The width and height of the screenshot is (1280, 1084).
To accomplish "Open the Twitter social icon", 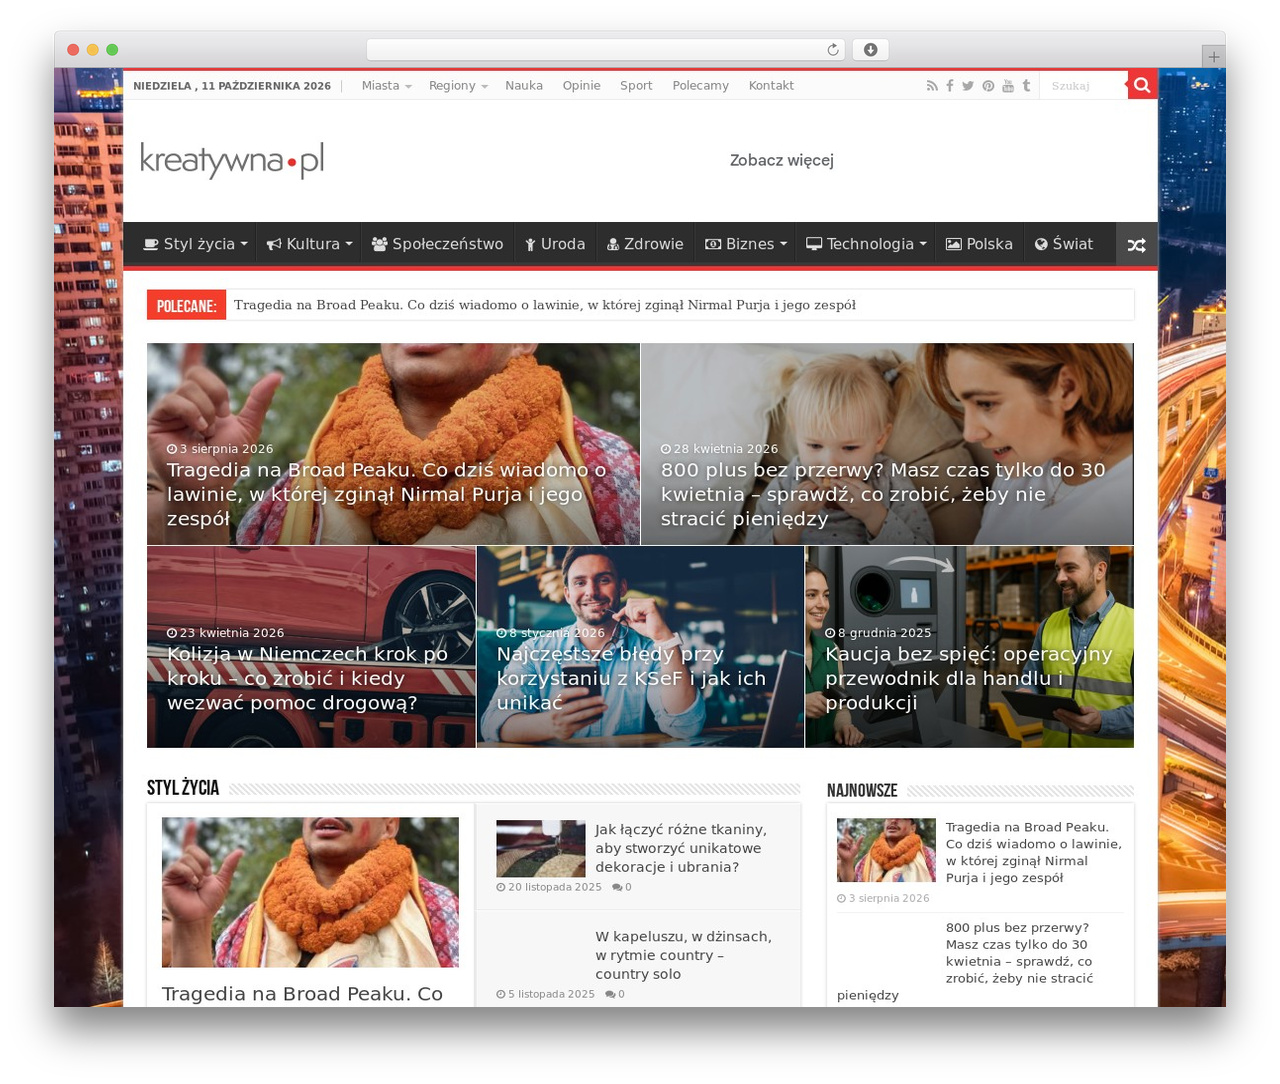I will [968, 86].
